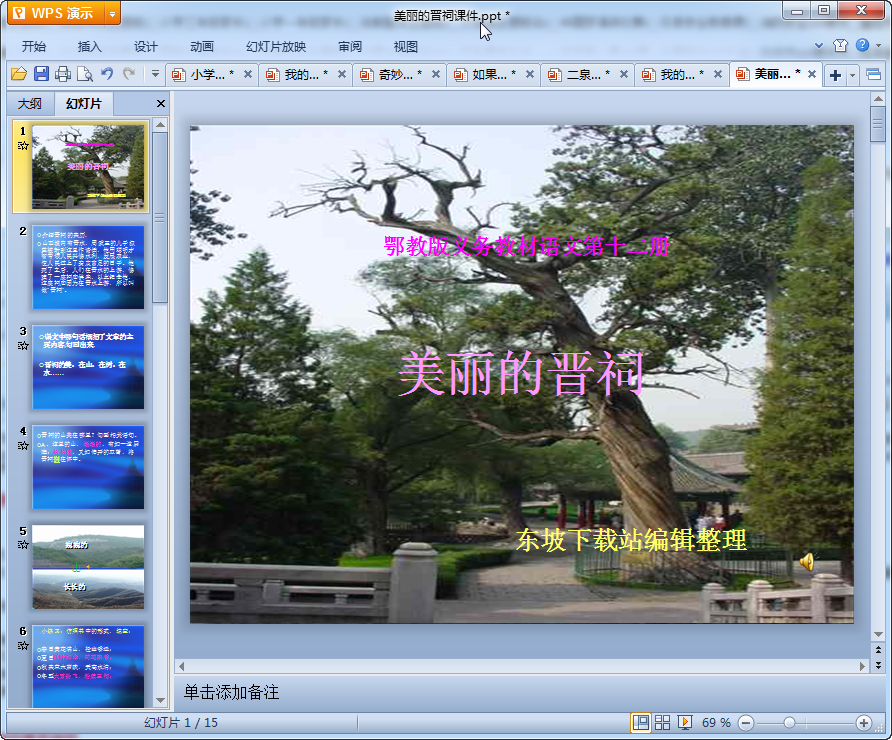The height and width of the screenshot is (740, 892).
Task: Click the editor vertical scrollbar up arrow
Action: point(878,99)
